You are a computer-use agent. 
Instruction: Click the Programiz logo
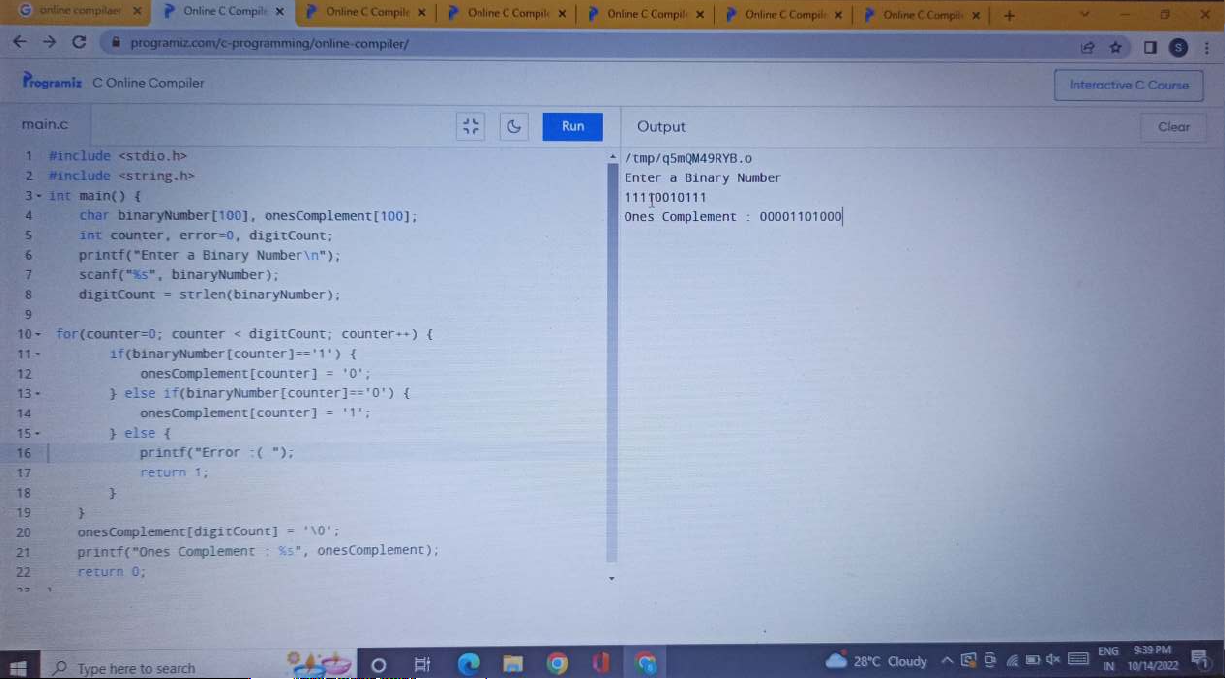[52, 83]
